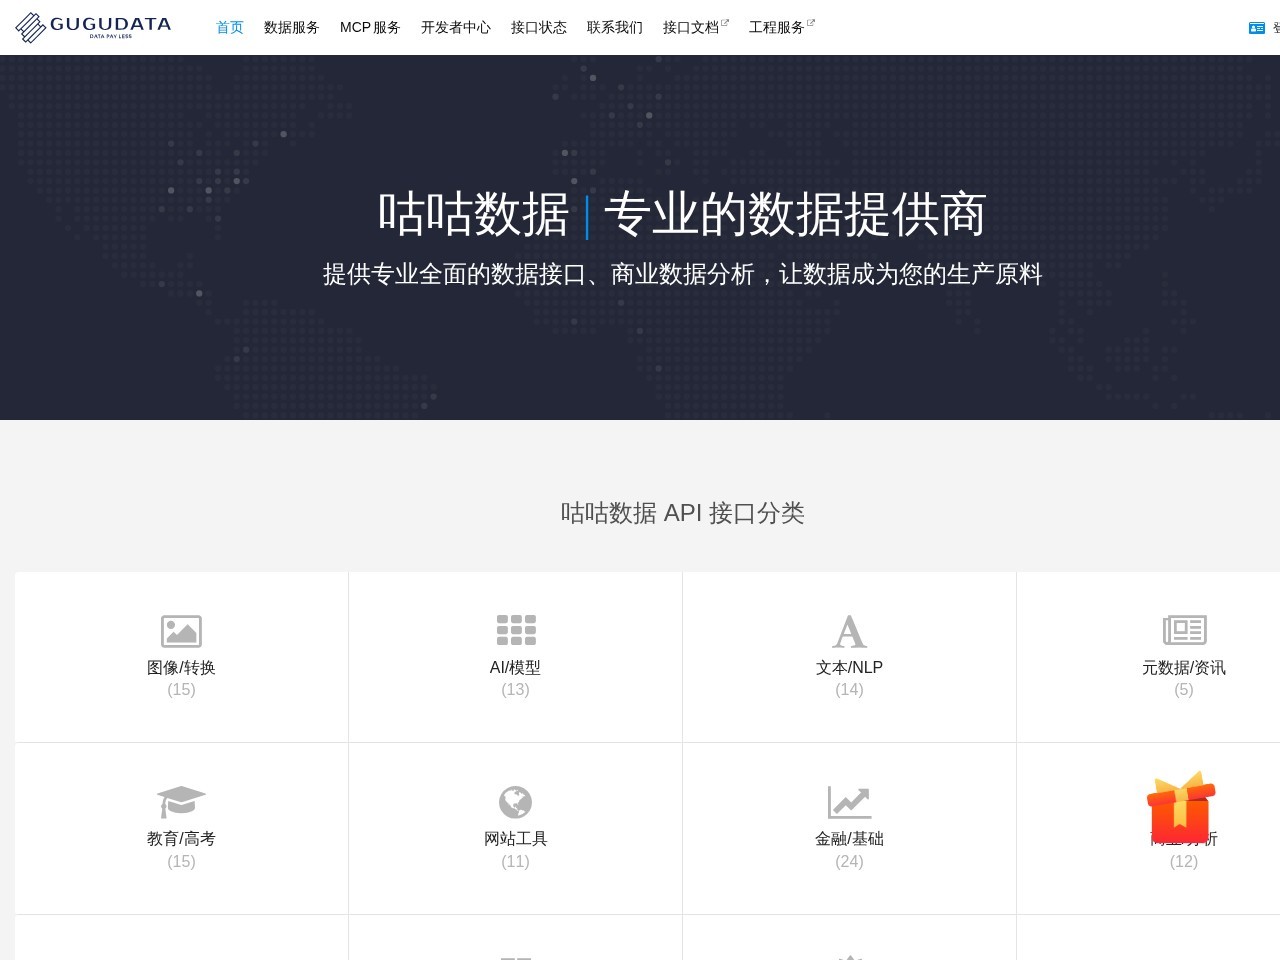Viewport: 1280px width, 960px height.
Task: Navigate to 开发者中心
Action: [455, 28]
